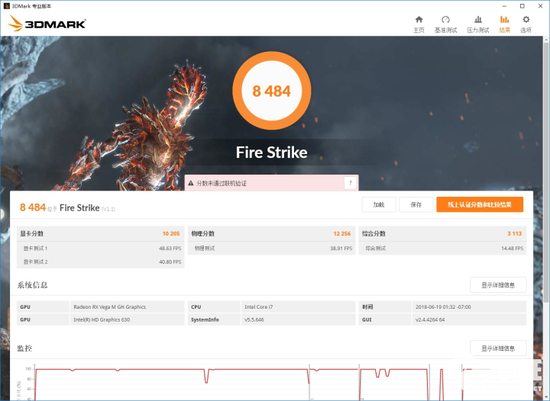Viewport: 550px width, 401px height.
Task: Click the Intel Core i7 CPU value
Action: point(259,307)
